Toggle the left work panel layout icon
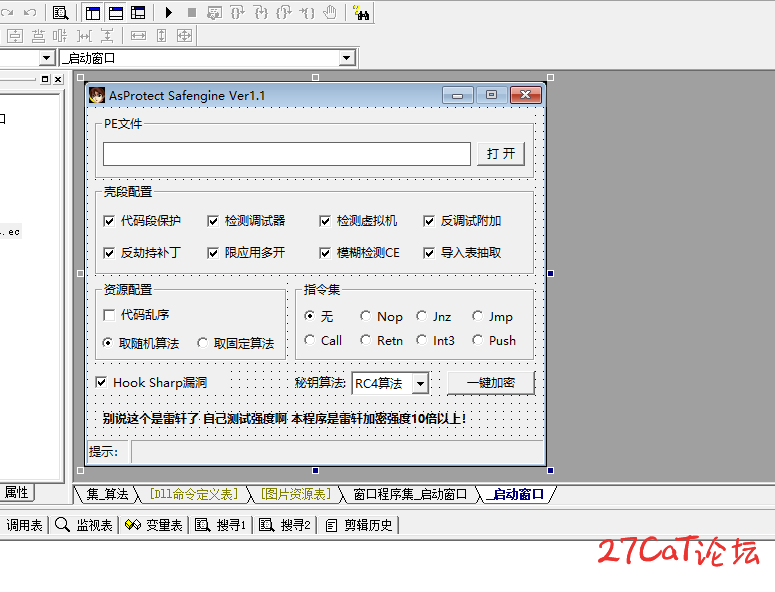 pyautogui.click(x=92, y=12)
